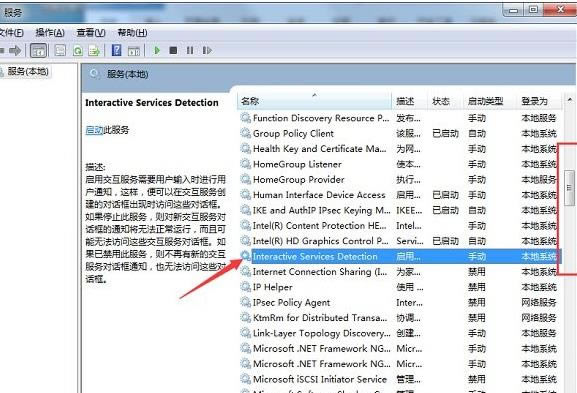Click the export list toolbar icon

[94, 50]
